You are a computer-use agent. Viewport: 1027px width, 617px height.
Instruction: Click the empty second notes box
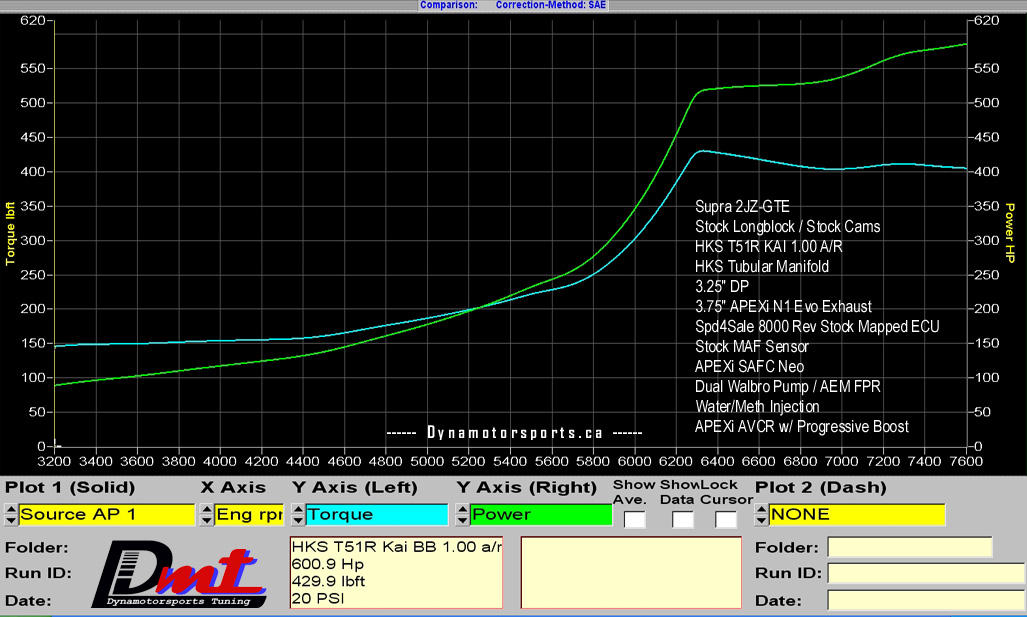click(631, 572)
